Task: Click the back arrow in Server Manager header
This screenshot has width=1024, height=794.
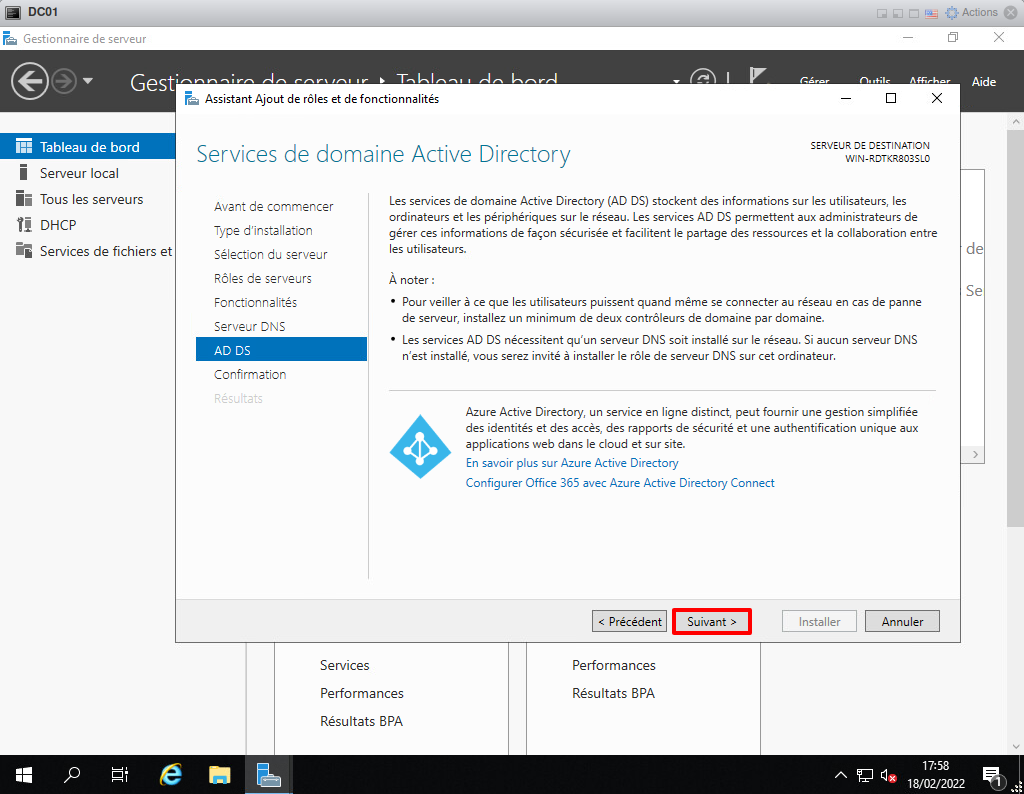Action: point(30,81)
